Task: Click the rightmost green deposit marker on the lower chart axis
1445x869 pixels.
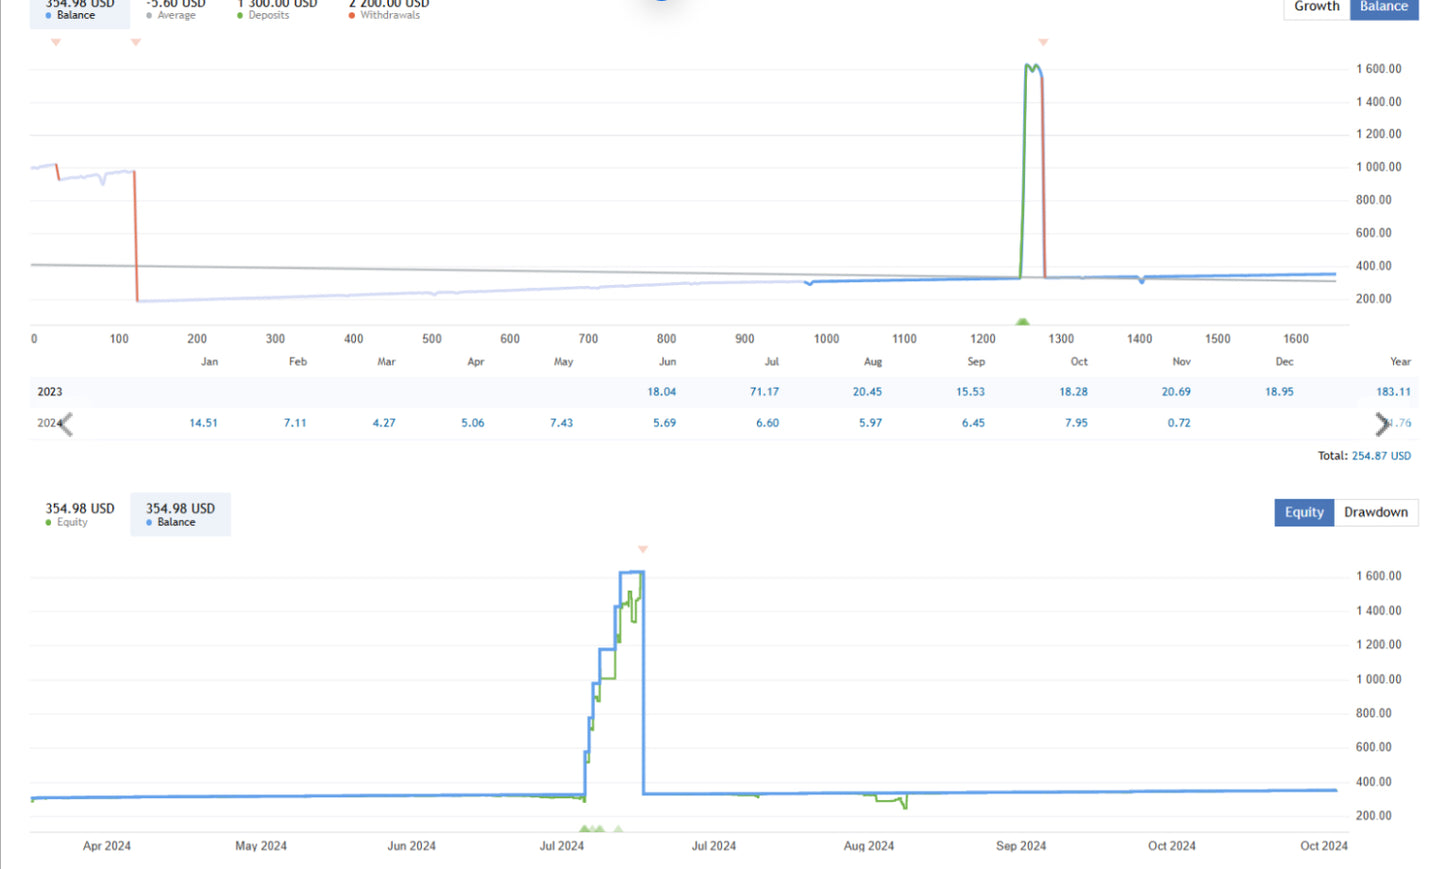Action: click(x=618, y=828)
